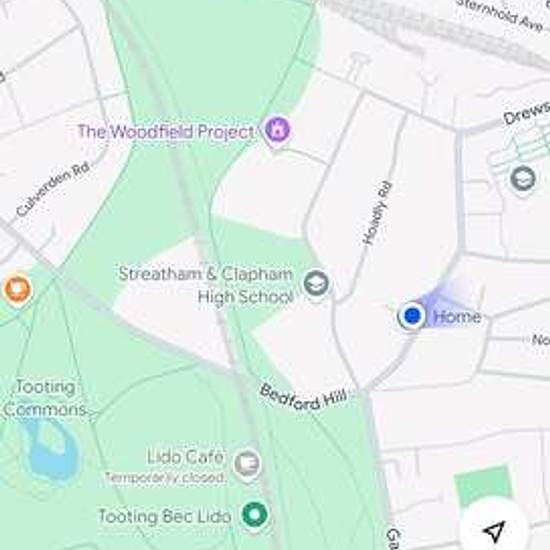Tap the blue pond in Tooting Commons
Screen dimensions: 550x550
click(x=52, y=449)
